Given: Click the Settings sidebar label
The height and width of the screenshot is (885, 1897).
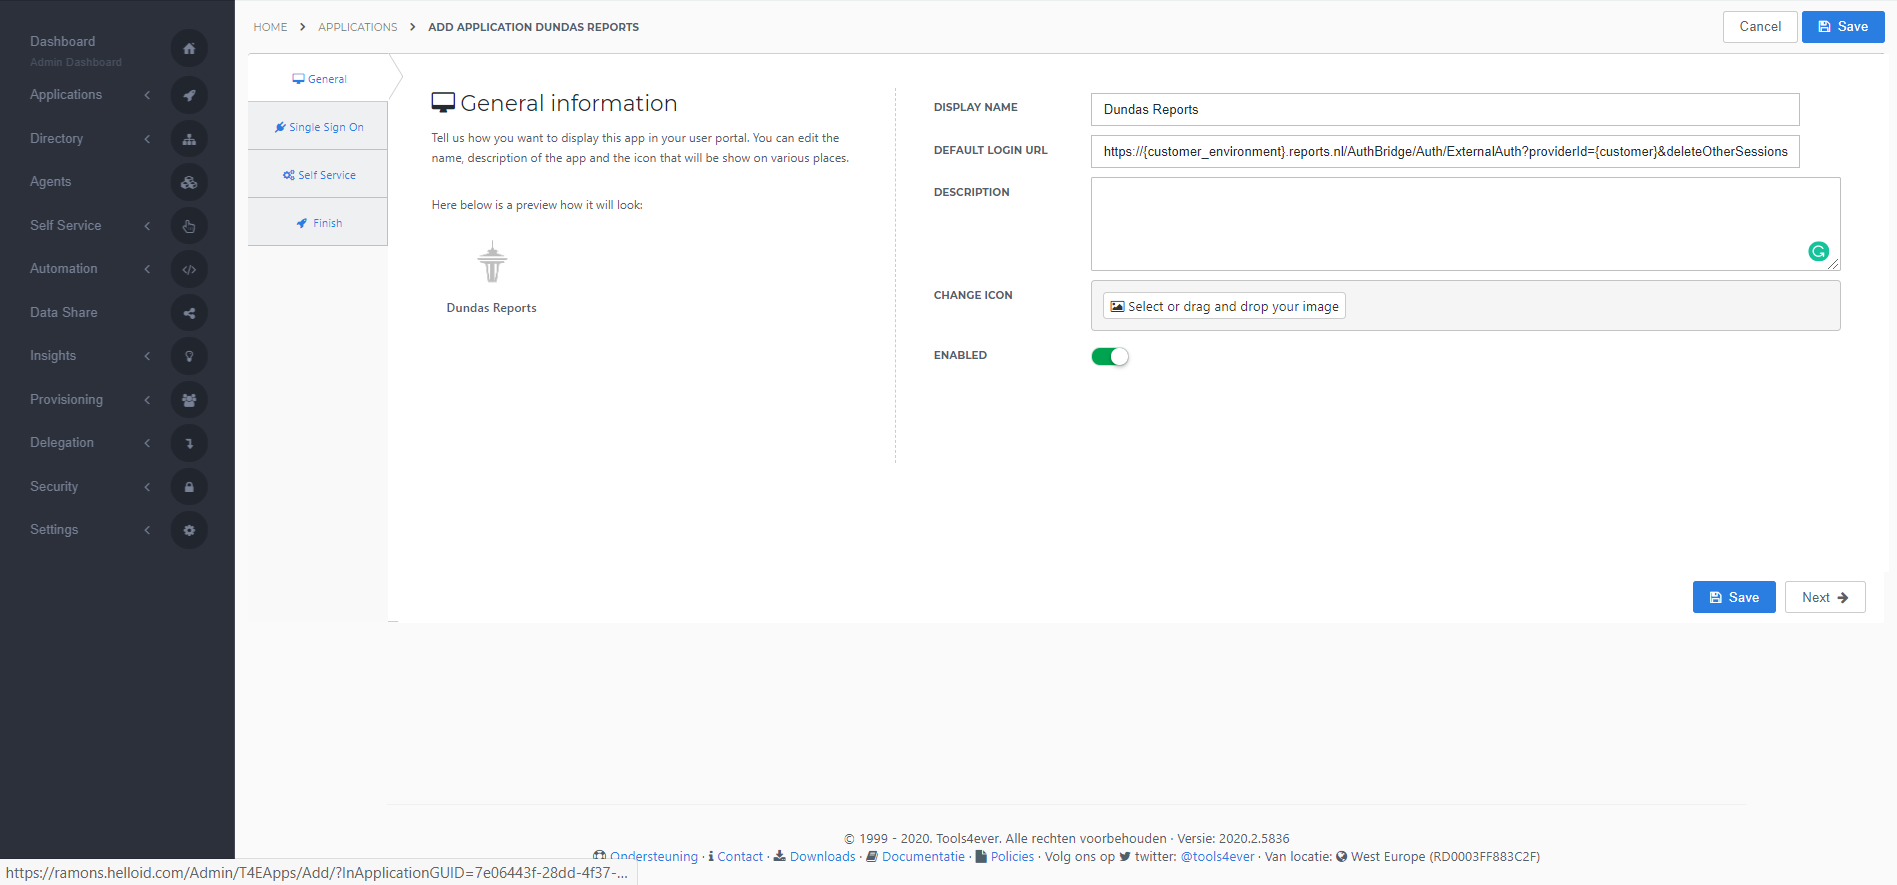Looking at the screenshot, I should point(54,530).
